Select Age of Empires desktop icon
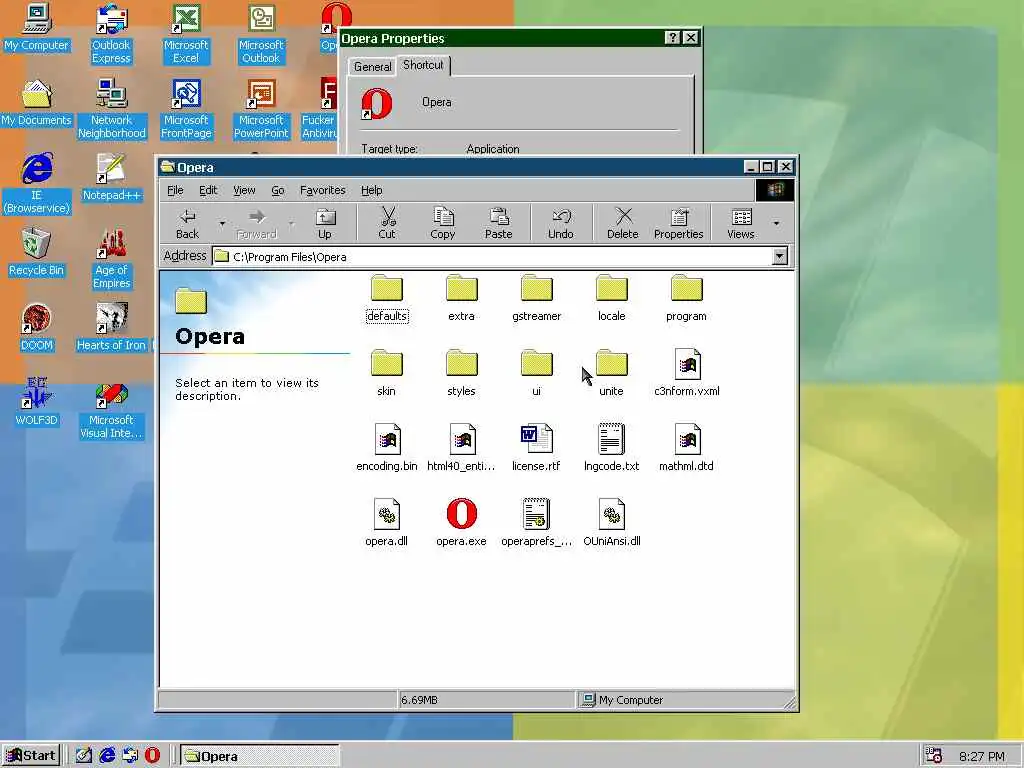This screenshot has width=1024, height=768. coord(112,259)
